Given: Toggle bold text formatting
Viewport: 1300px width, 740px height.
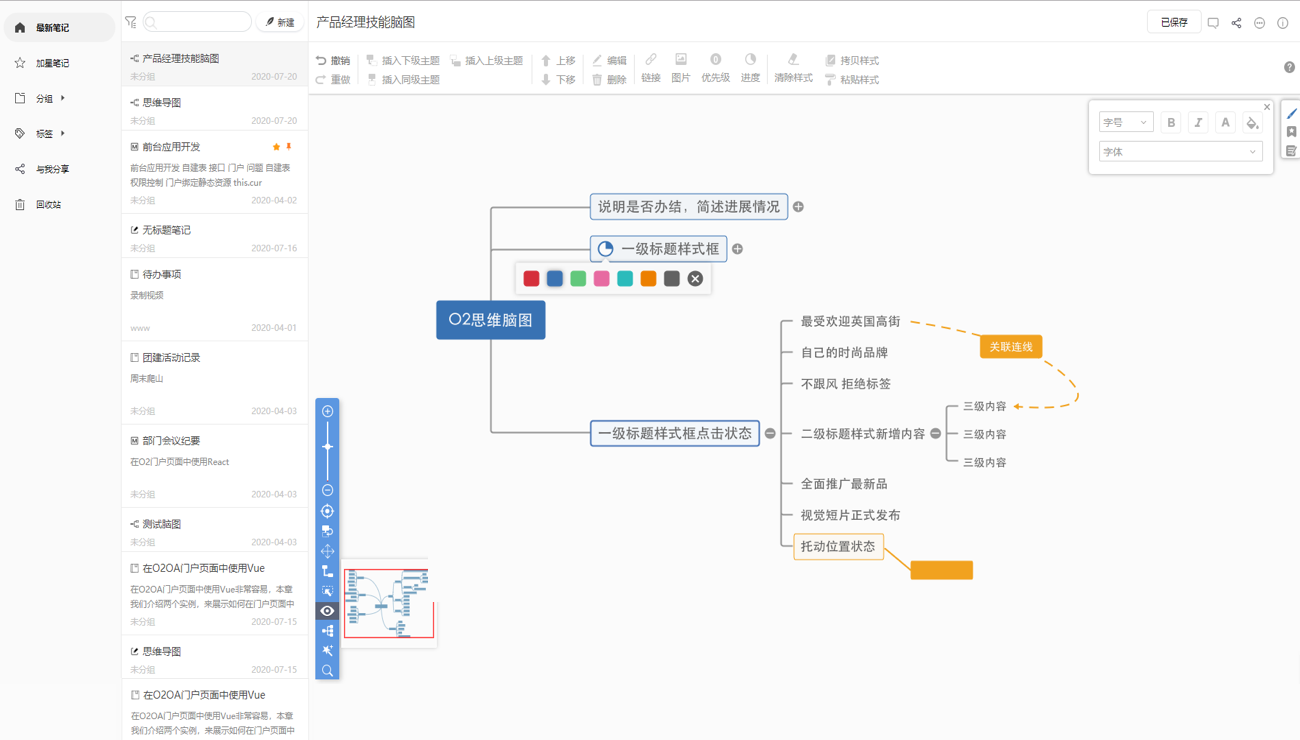Looking at the screenshot, I should tap(1171, 123).
